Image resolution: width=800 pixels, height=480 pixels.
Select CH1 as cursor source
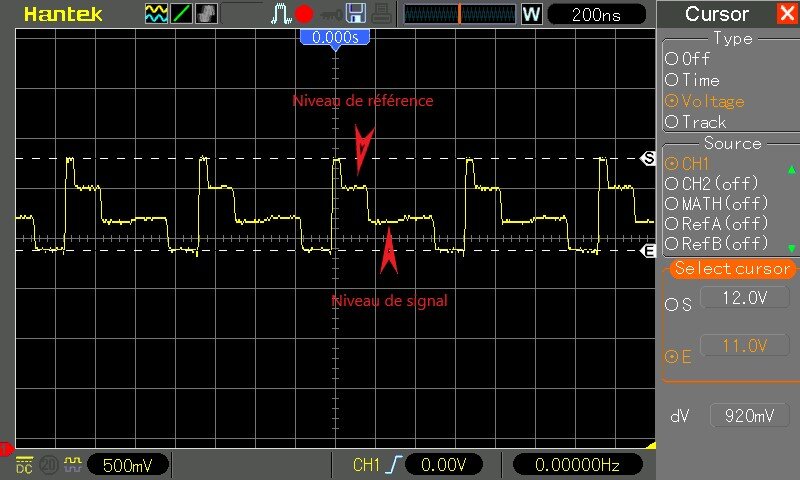[x=687, y=164]
